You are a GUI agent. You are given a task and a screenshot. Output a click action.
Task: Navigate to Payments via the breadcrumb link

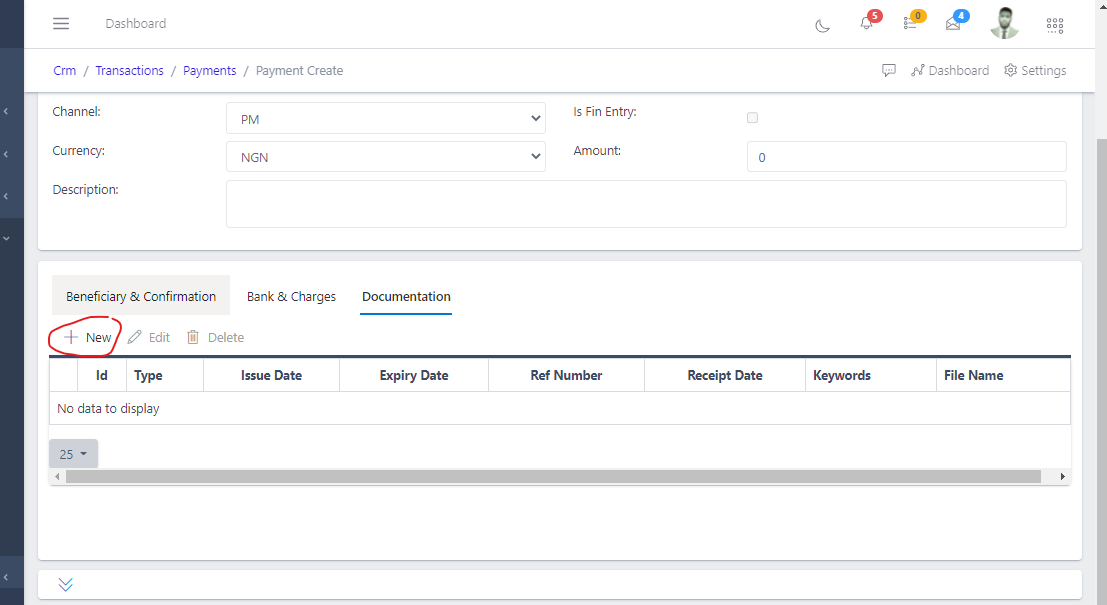point(209,70)
